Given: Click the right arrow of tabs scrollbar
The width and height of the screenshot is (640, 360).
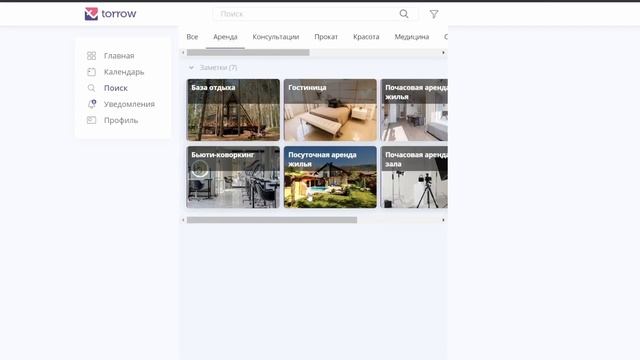Looking at the screenshot, I should 443,53.
